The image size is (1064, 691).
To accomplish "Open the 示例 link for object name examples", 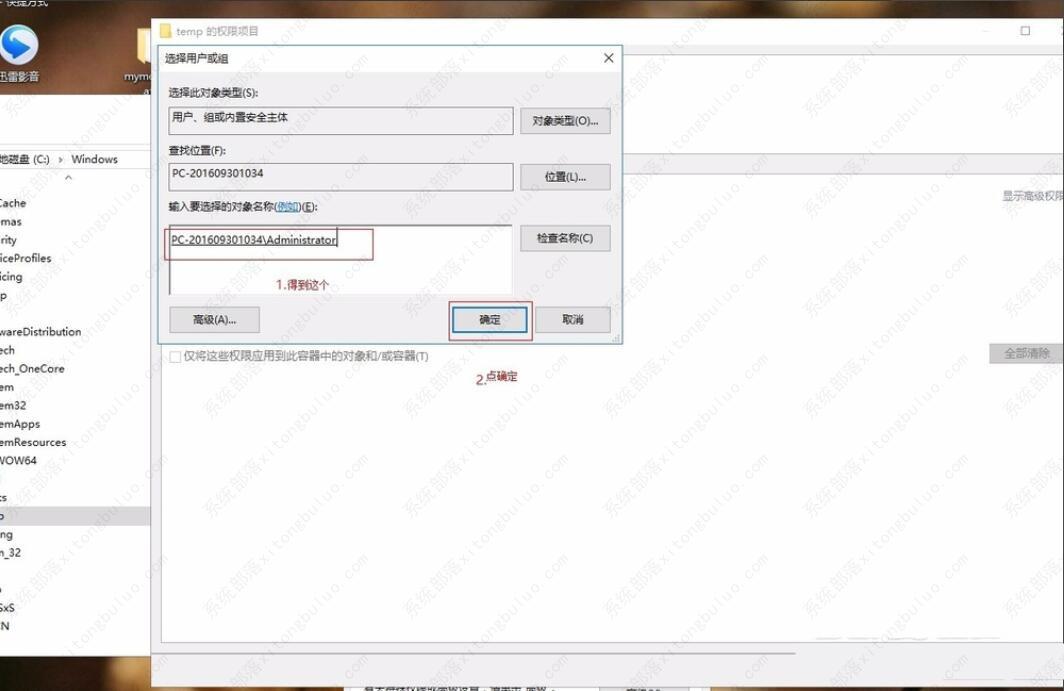I will pyautogui.click(x=287, y=206).
